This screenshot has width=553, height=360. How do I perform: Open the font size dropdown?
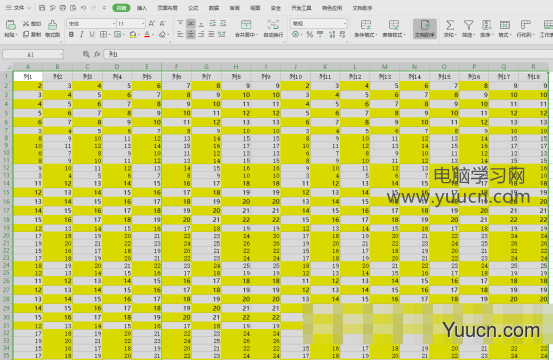(142, 24)
